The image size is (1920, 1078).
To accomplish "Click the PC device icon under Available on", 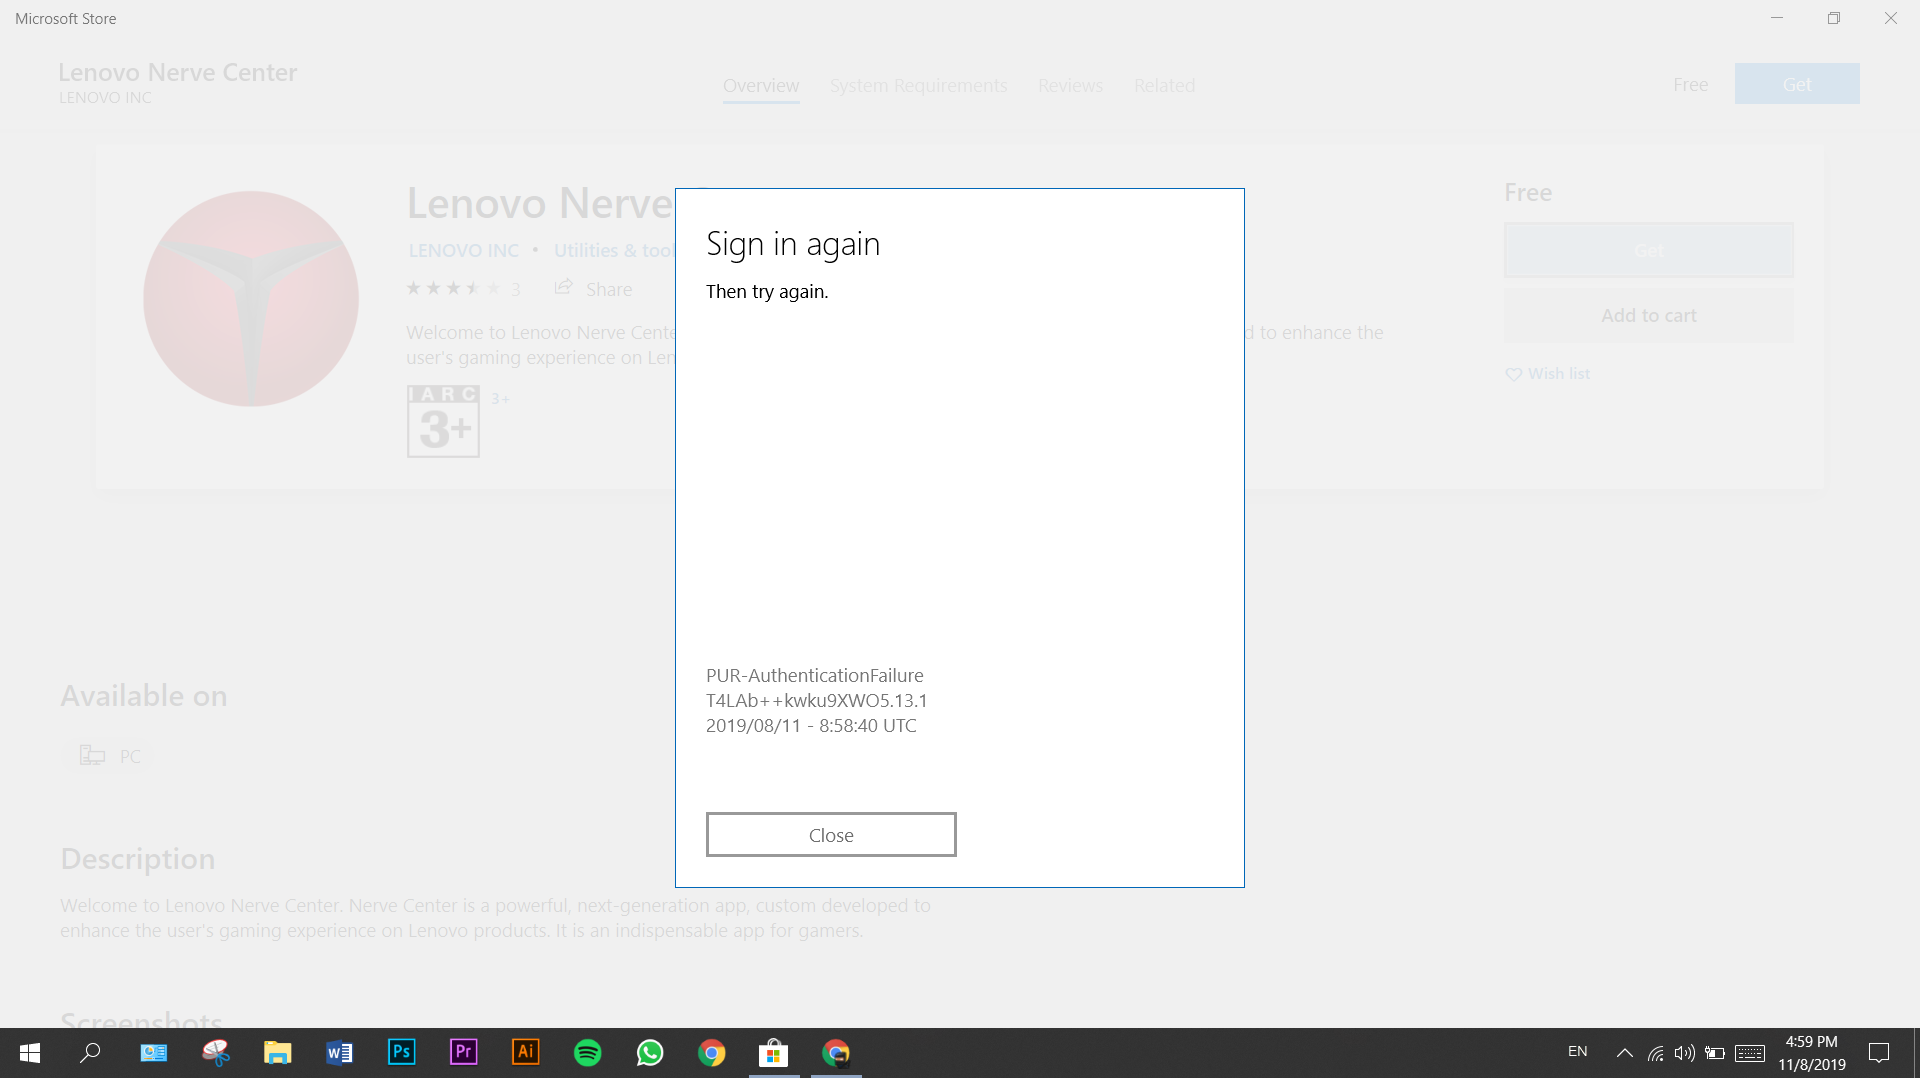I will pyautogui.click(x=92, y=756).
